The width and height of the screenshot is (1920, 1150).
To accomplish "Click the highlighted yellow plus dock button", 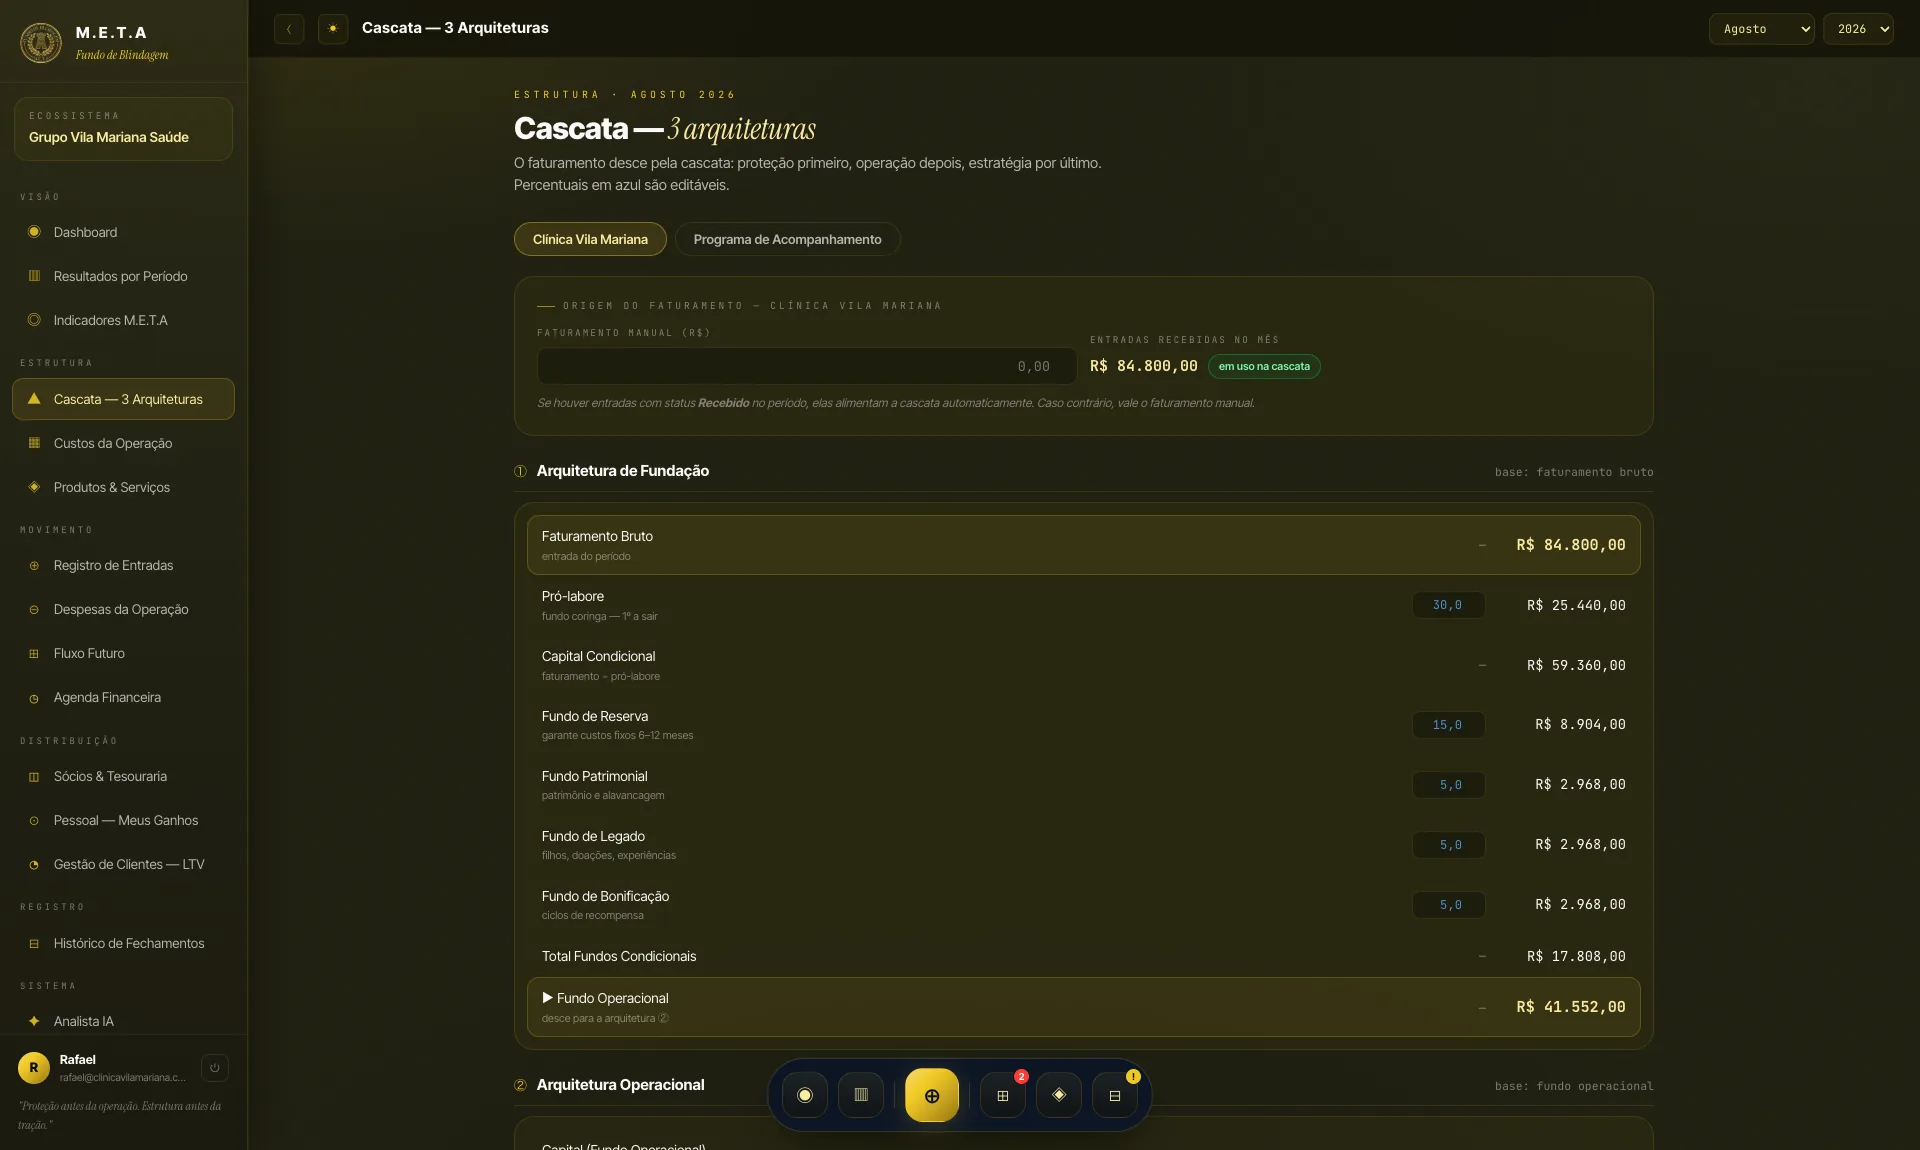I will click(x=932, y=1096).
